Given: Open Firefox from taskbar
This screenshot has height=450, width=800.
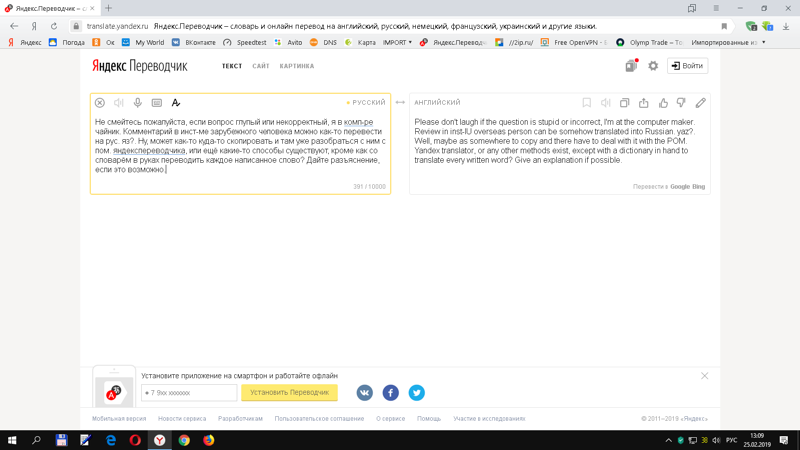Looking at the screenshot, I should tap(209, 440).
